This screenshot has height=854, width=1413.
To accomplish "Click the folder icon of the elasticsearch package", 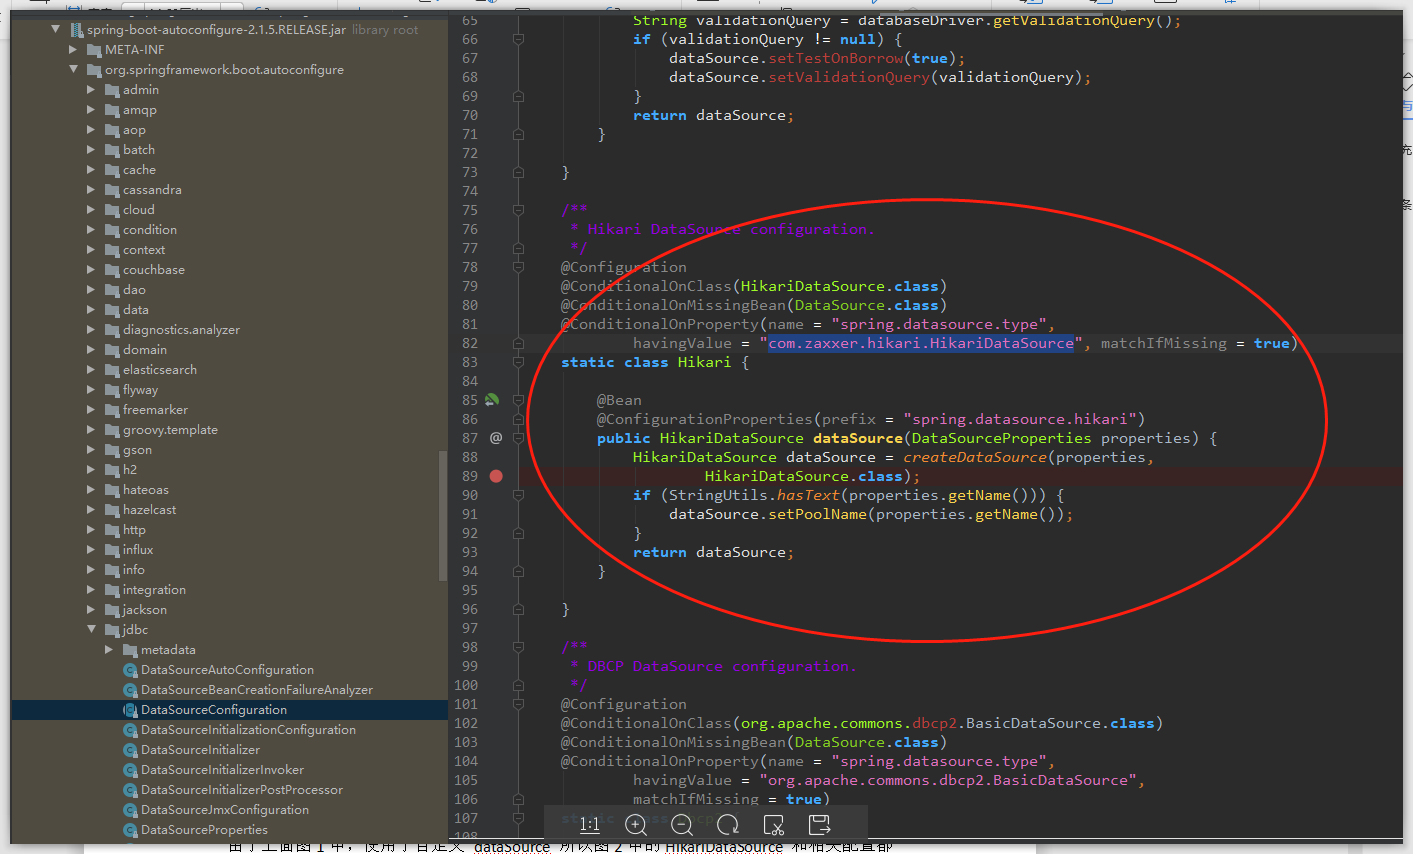I will tap(112, 370).
